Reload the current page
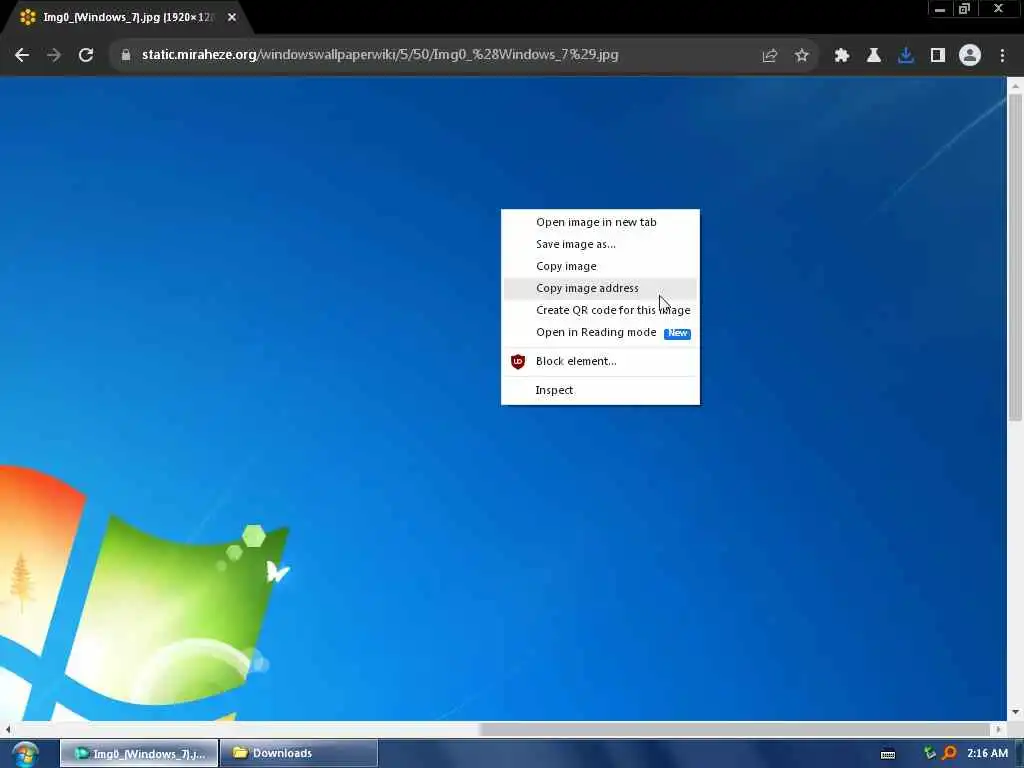The height and width of the screenshot is (768, 1024). (x=86, y=56)
